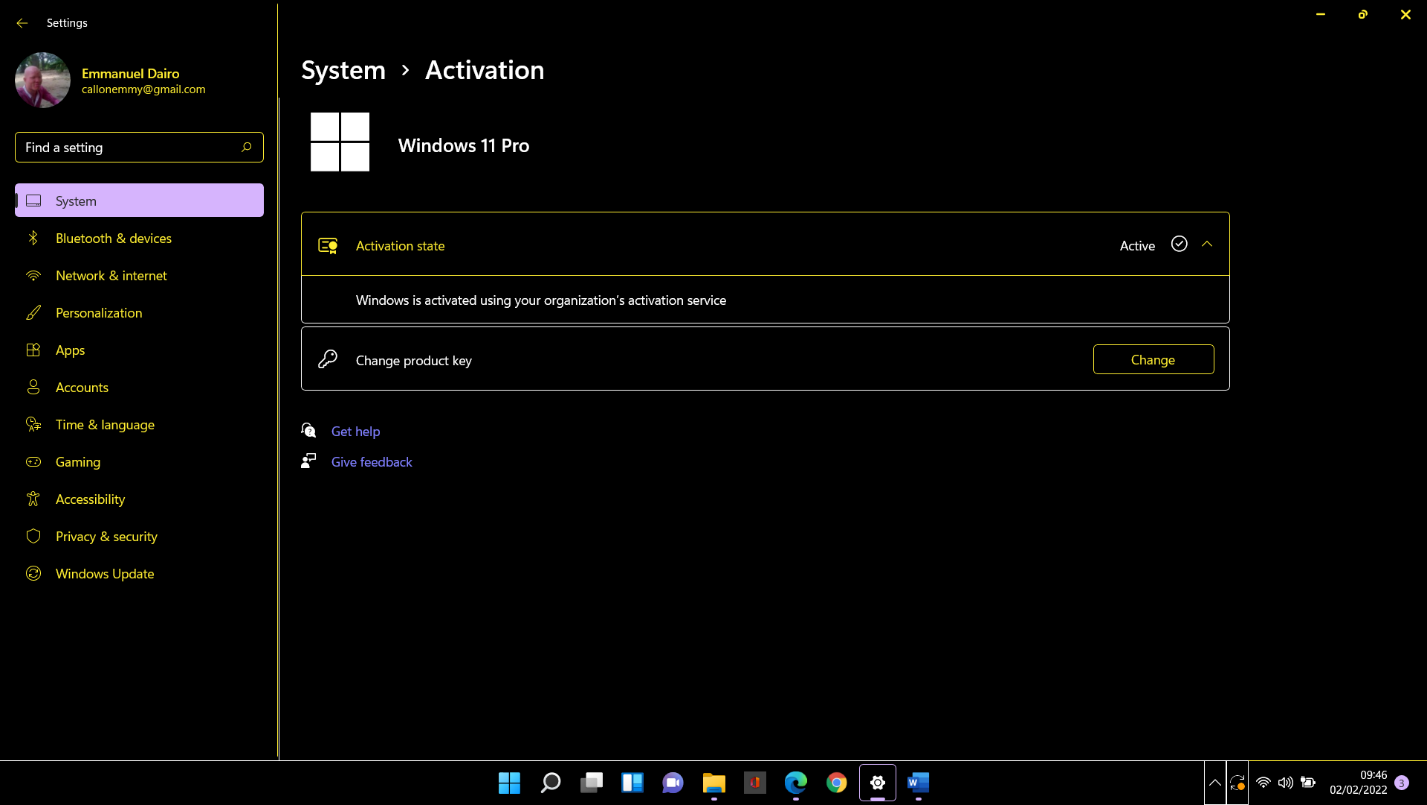Launch Microsoft Word from the taskbar
The image size is (1427, 805).
pyautogui.click(x=917, y=783)
